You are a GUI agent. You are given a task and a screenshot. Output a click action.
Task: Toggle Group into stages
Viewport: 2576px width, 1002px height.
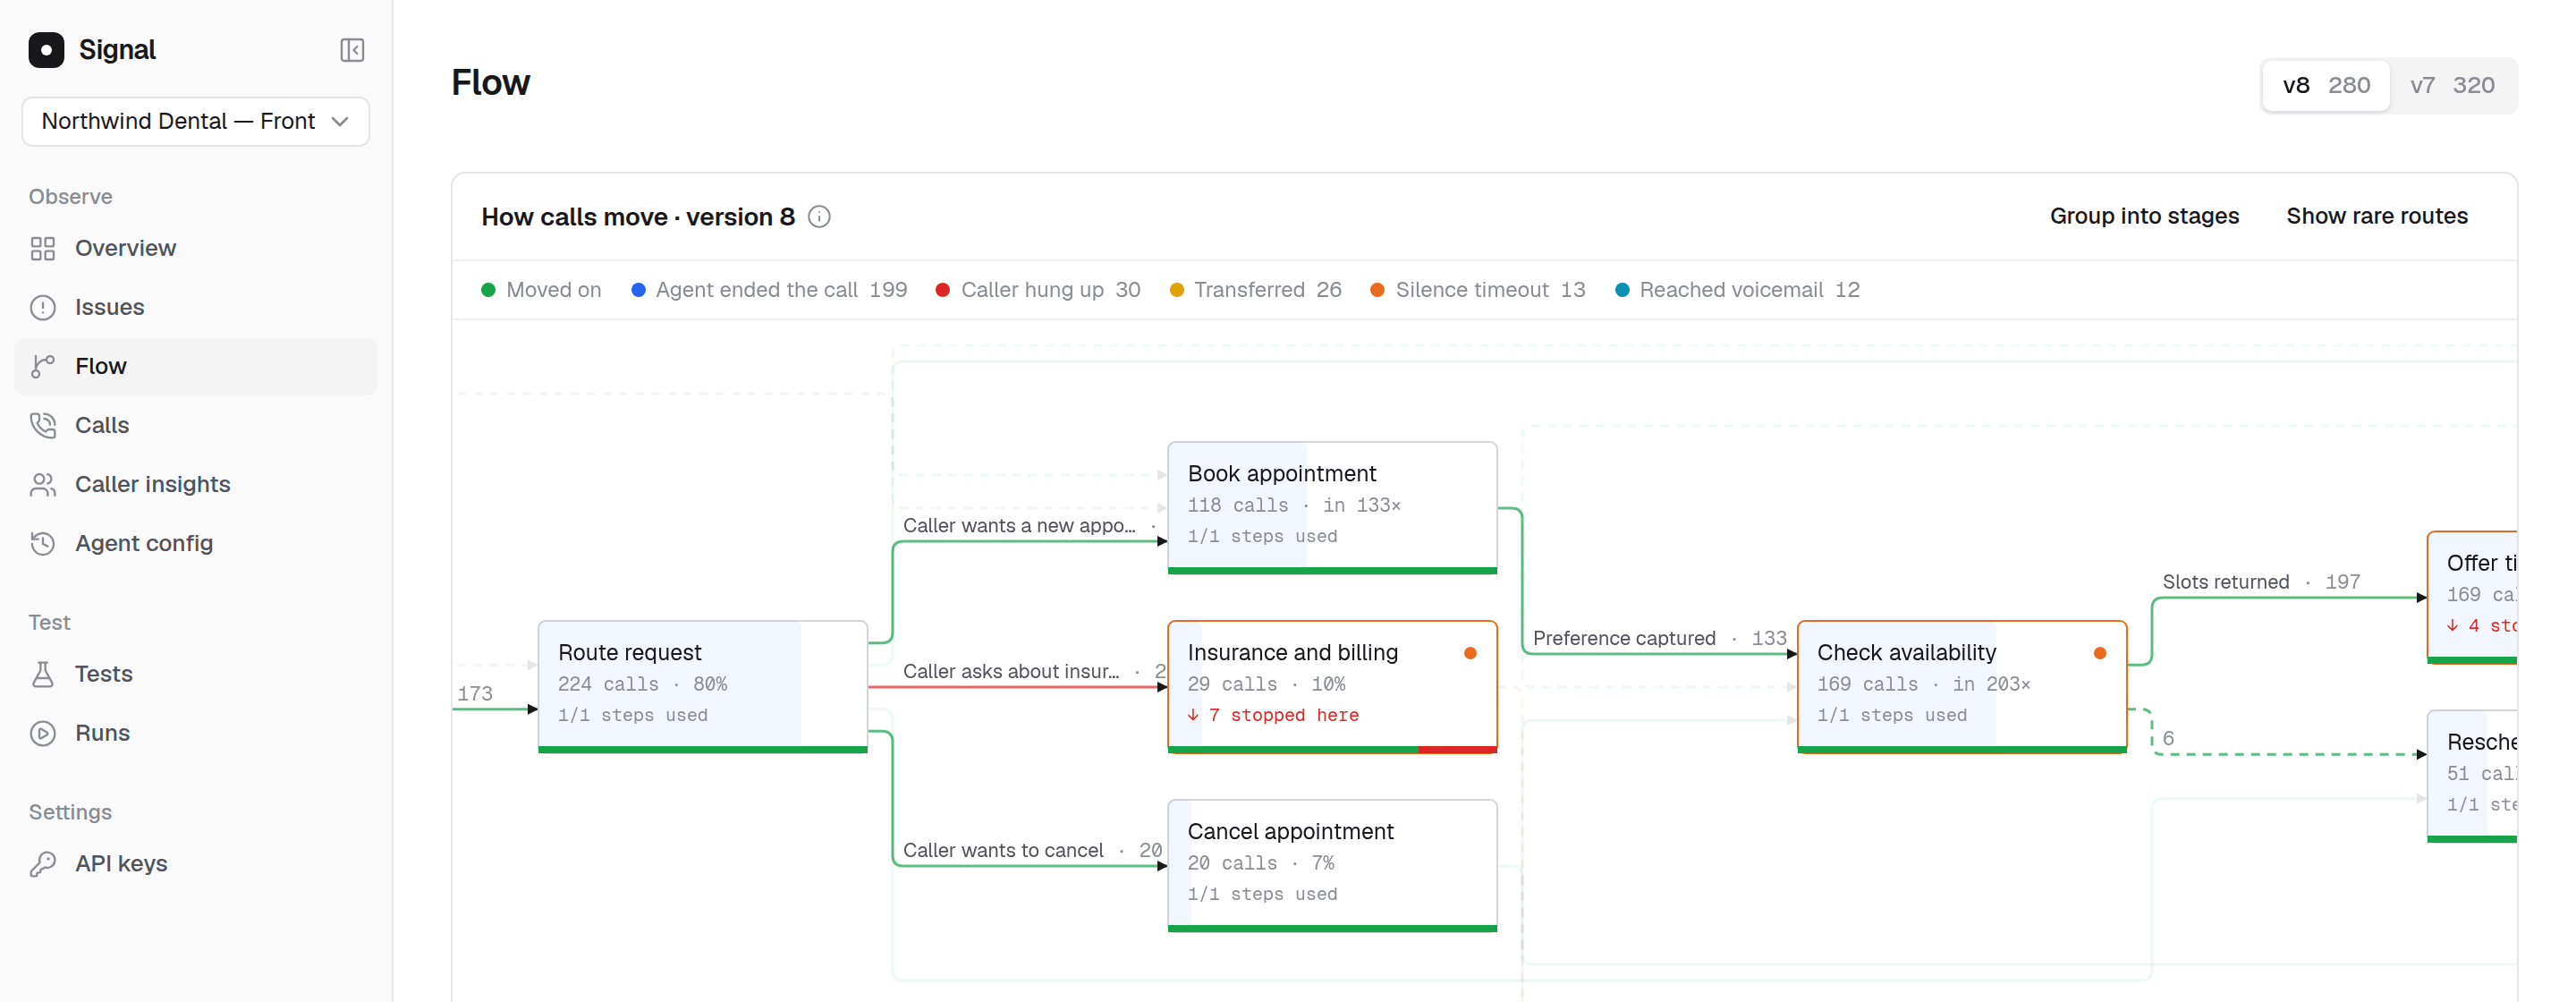tap(2144, 216)
